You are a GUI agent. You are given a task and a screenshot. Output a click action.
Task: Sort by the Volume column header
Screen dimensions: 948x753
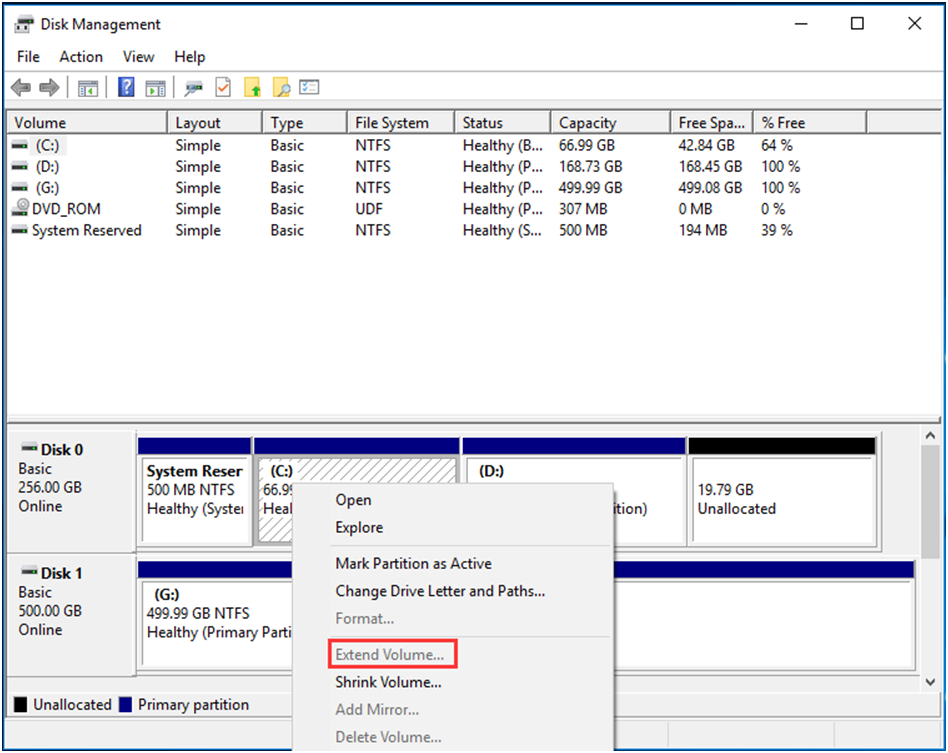[x=87, y=123]
